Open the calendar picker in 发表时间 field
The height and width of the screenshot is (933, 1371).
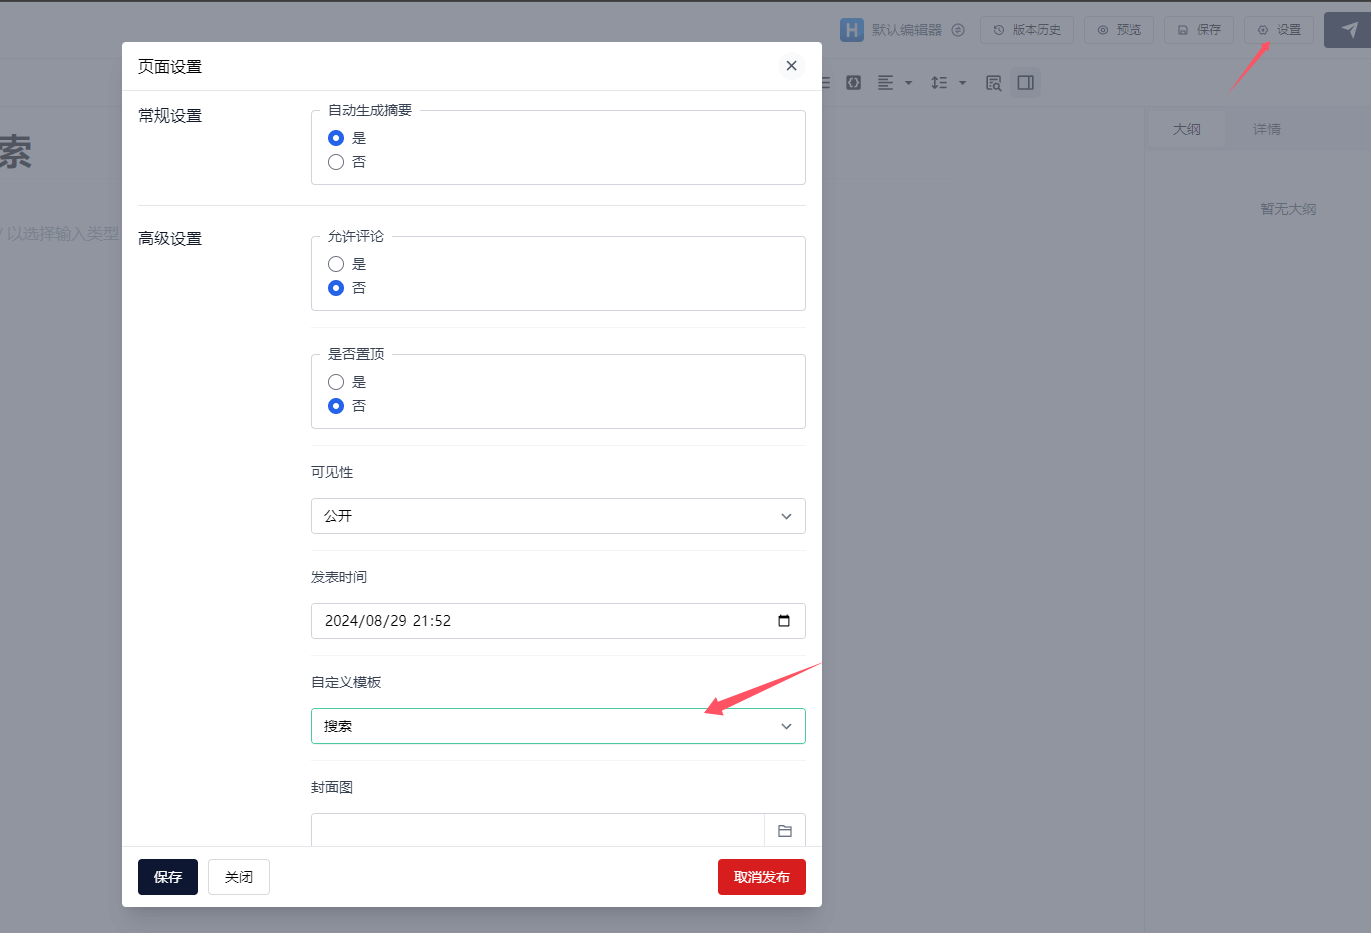(x=784, y=621)
